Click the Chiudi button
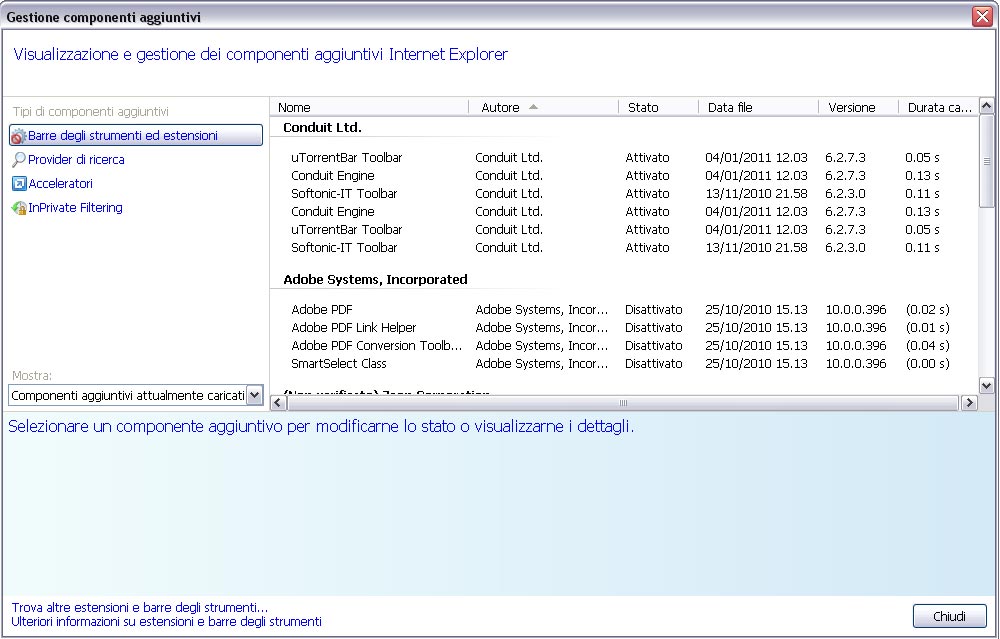 [x=950, y=616]
